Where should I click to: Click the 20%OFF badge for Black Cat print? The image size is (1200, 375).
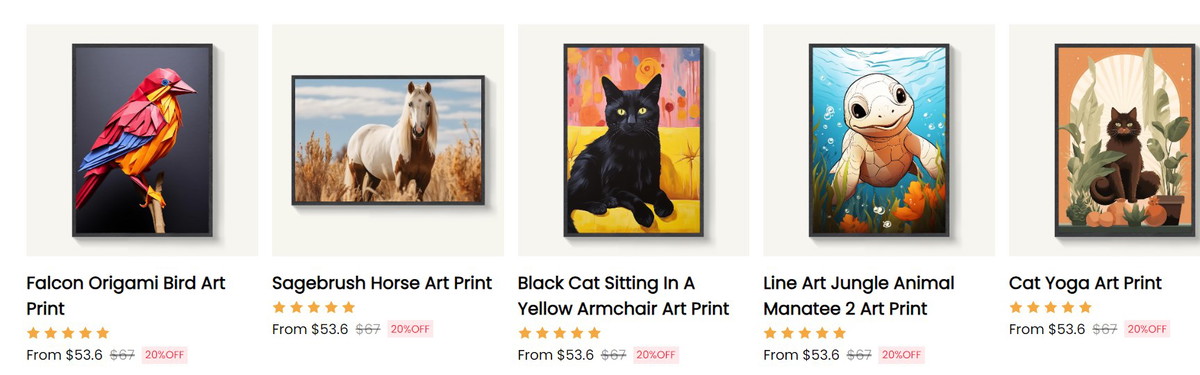pyautogui.click(x=656, y=355)
